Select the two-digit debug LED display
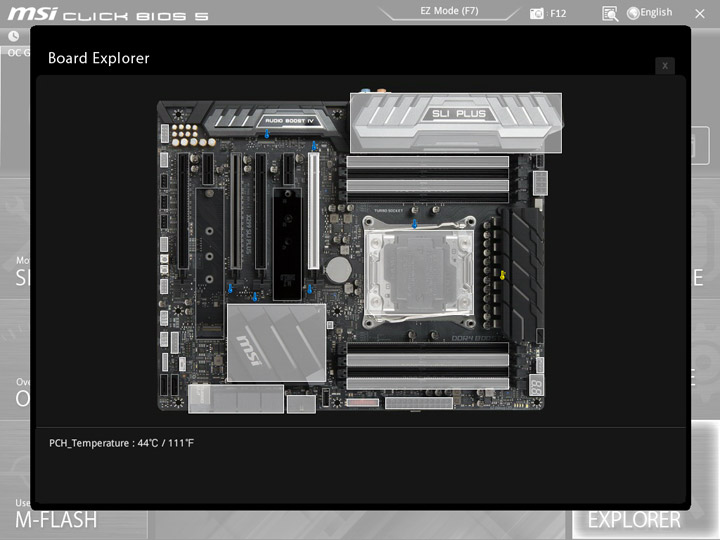This screenshot has height=540, width=720. click(536, 385)
